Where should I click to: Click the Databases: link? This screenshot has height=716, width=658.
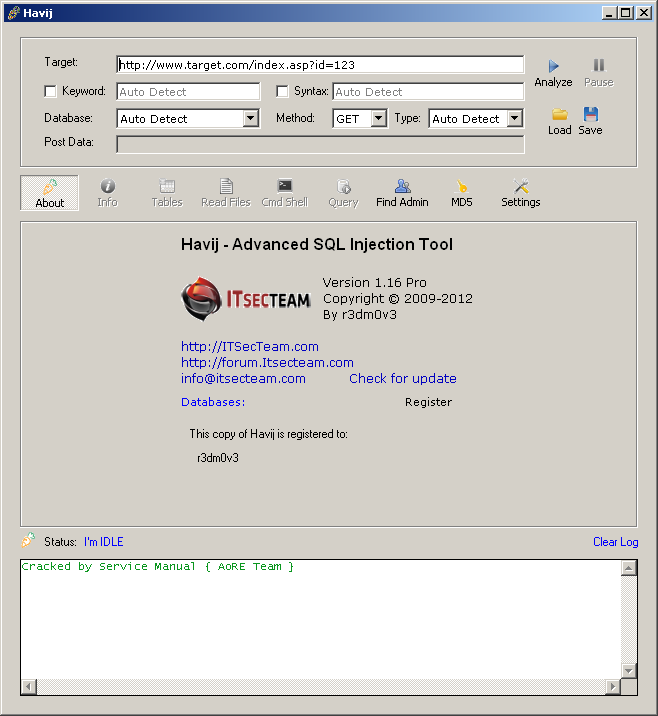tap(213, 402)
